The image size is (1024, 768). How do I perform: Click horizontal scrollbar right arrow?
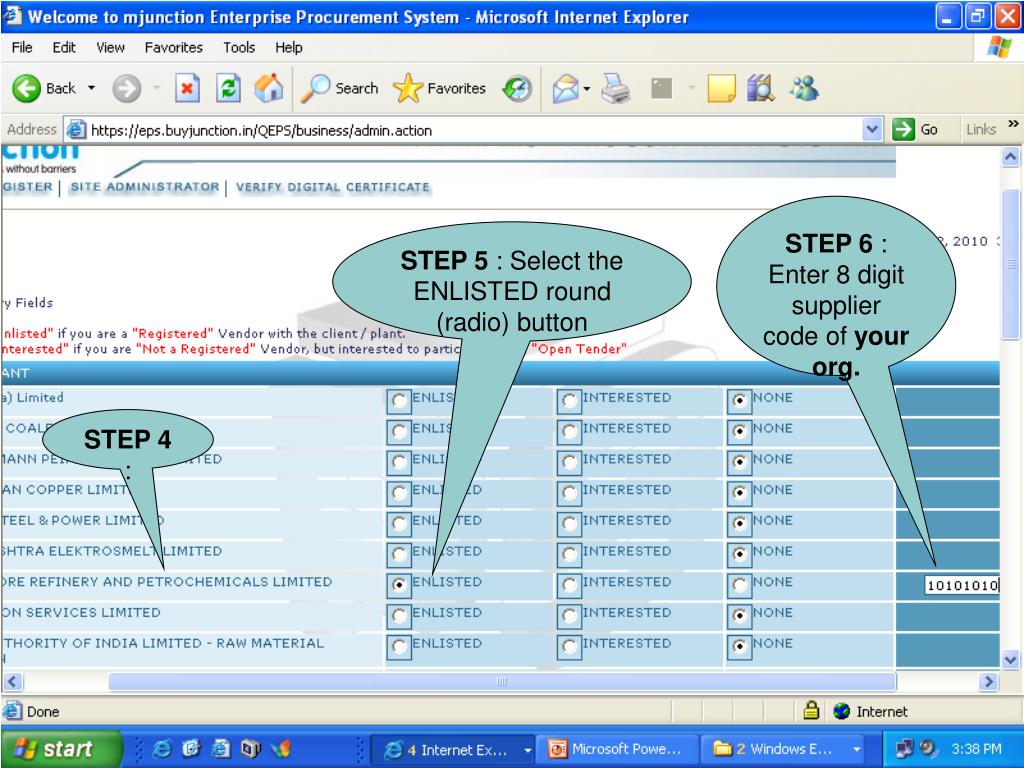tap(989, 682)
